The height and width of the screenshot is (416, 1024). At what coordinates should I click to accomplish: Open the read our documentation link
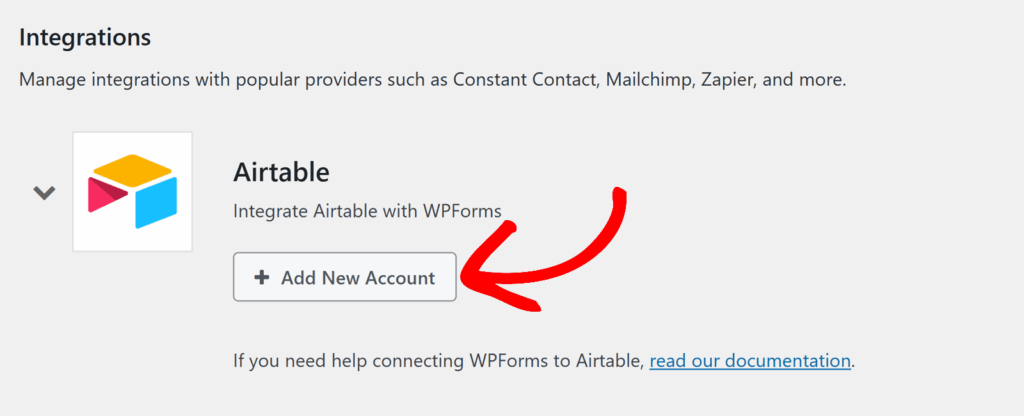[750, 360]
